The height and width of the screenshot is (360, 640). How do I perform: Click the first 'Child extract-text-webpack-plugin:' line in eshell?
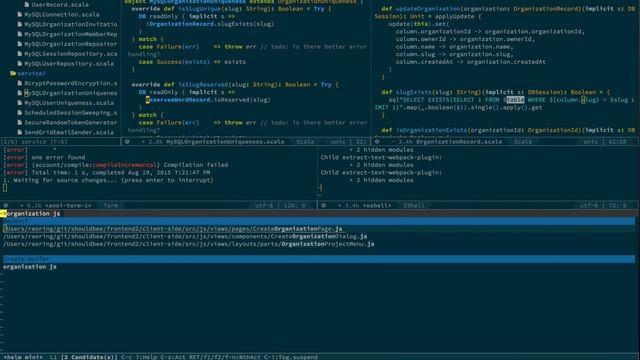click(x=381, y=157)
